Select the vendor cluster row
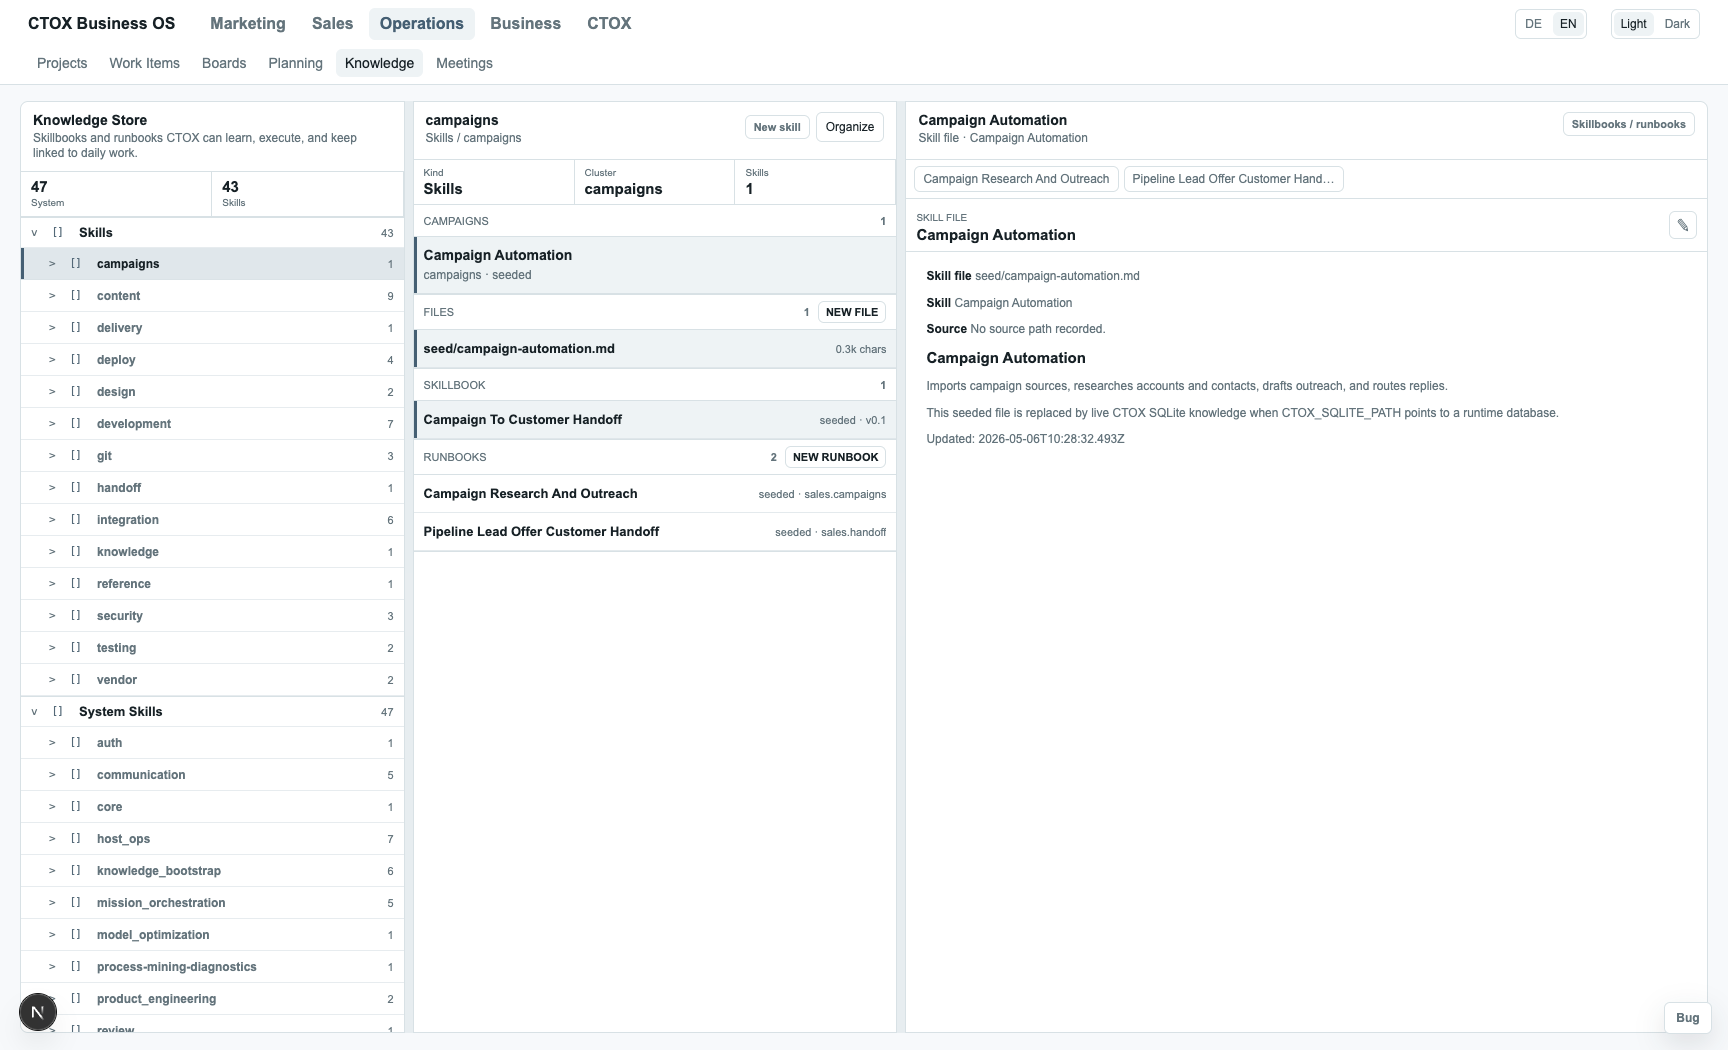Screen dimensions: 1728x1050 tap(212, 680)
